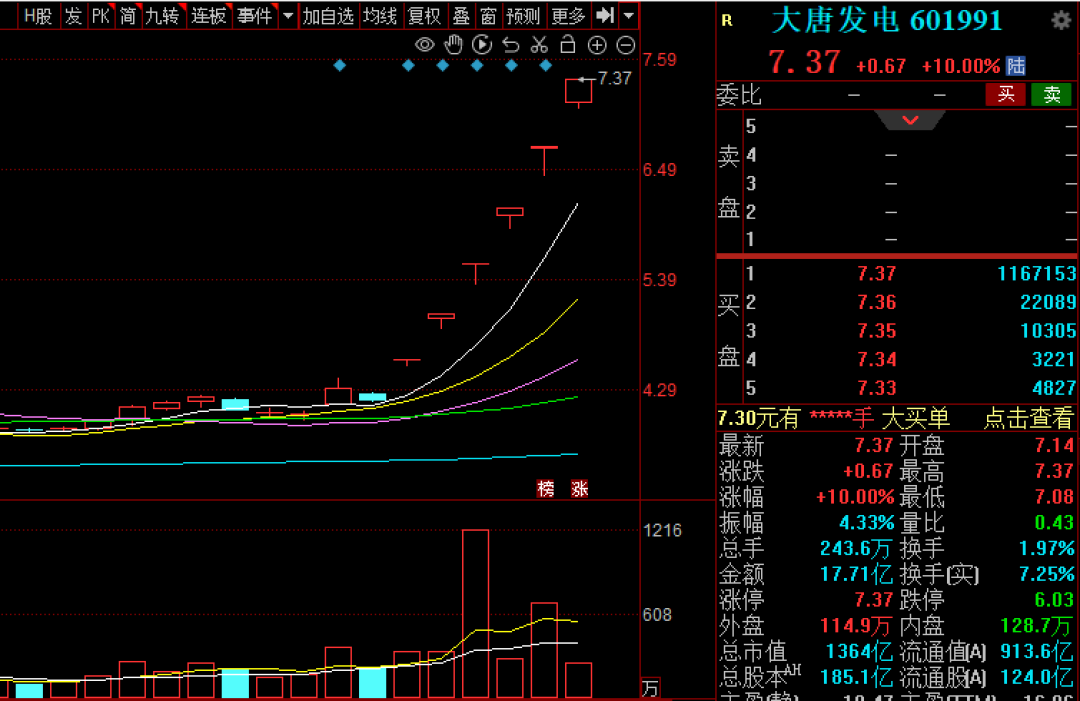
Task: Click the tallest red volume bar
Action: 475,614
